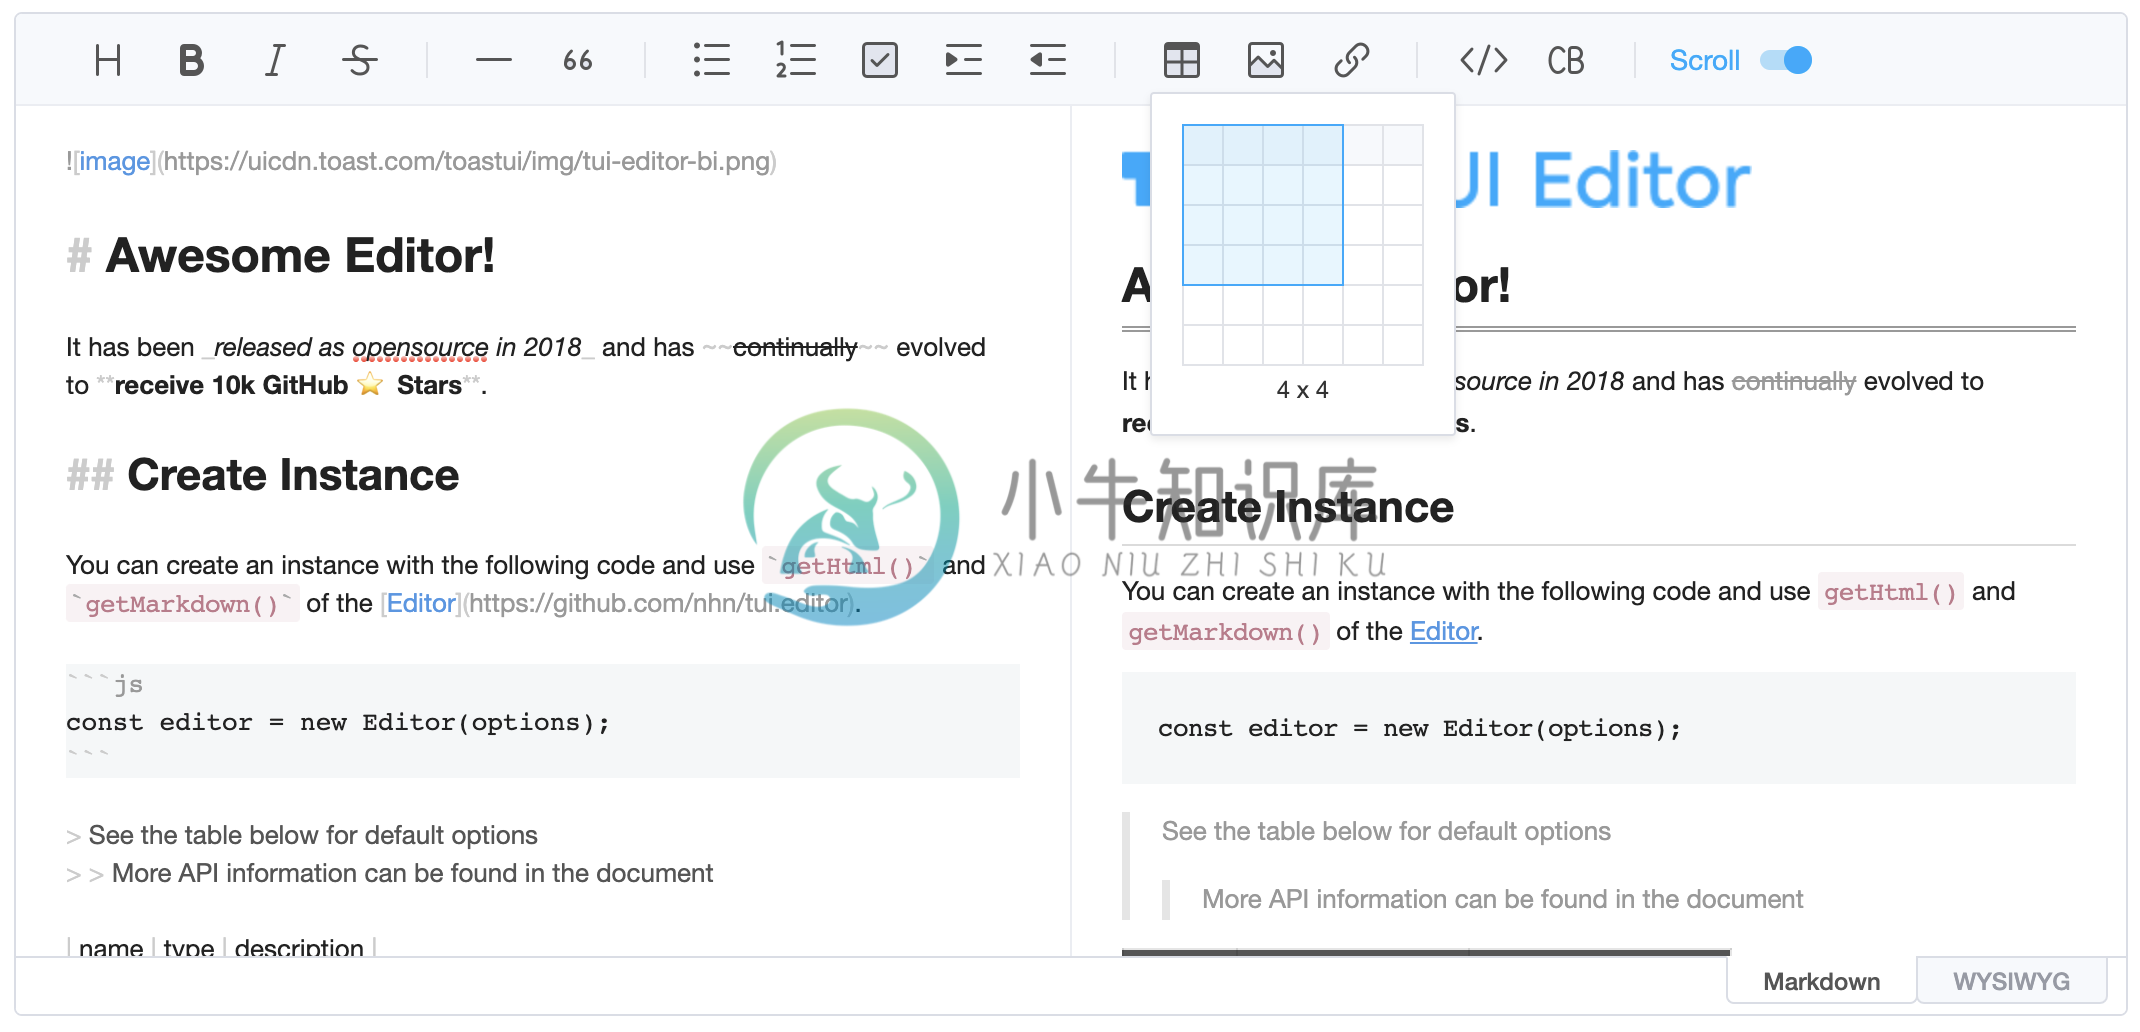
Task: Apply Strikethrough formatting
Action: (359, 61)
